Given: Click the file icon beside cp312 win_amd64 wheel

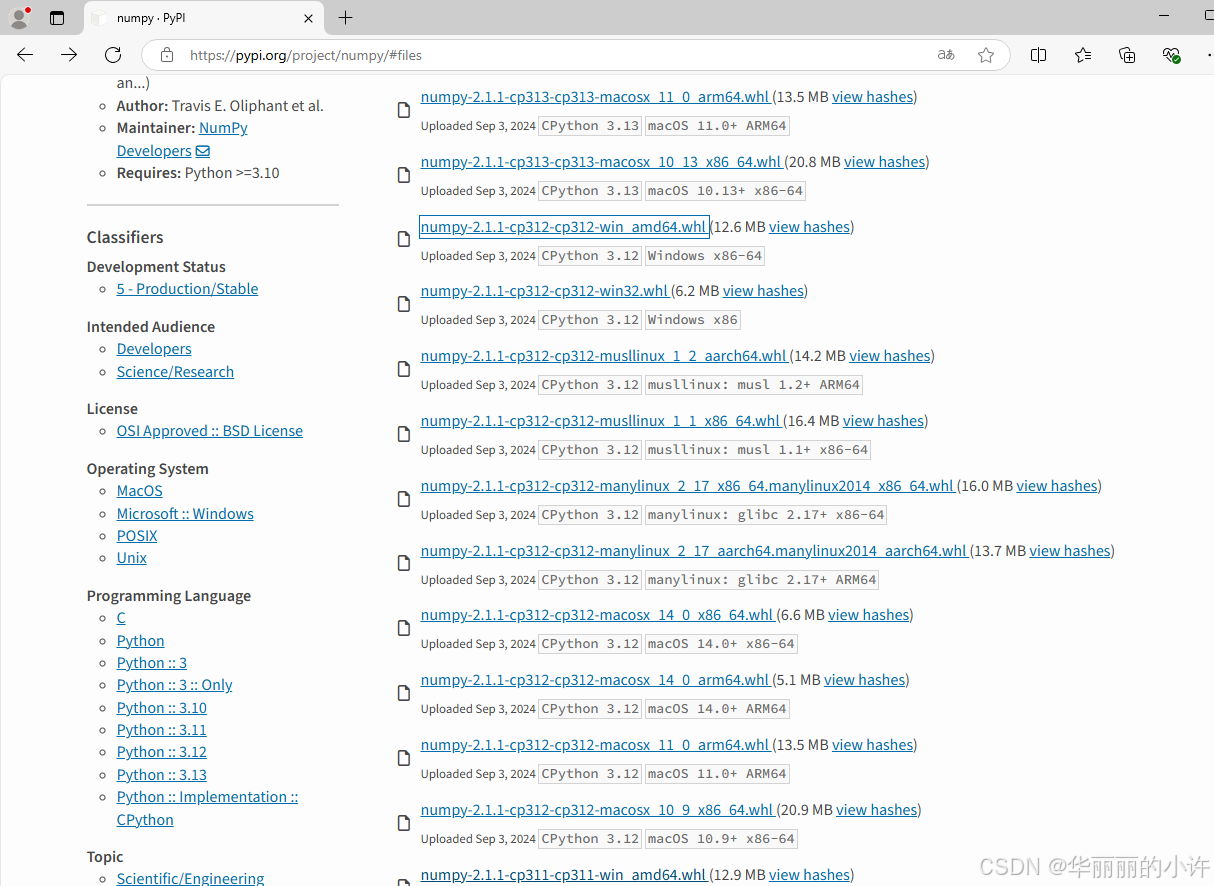Looking at the screenshot, I should [404, 240].
